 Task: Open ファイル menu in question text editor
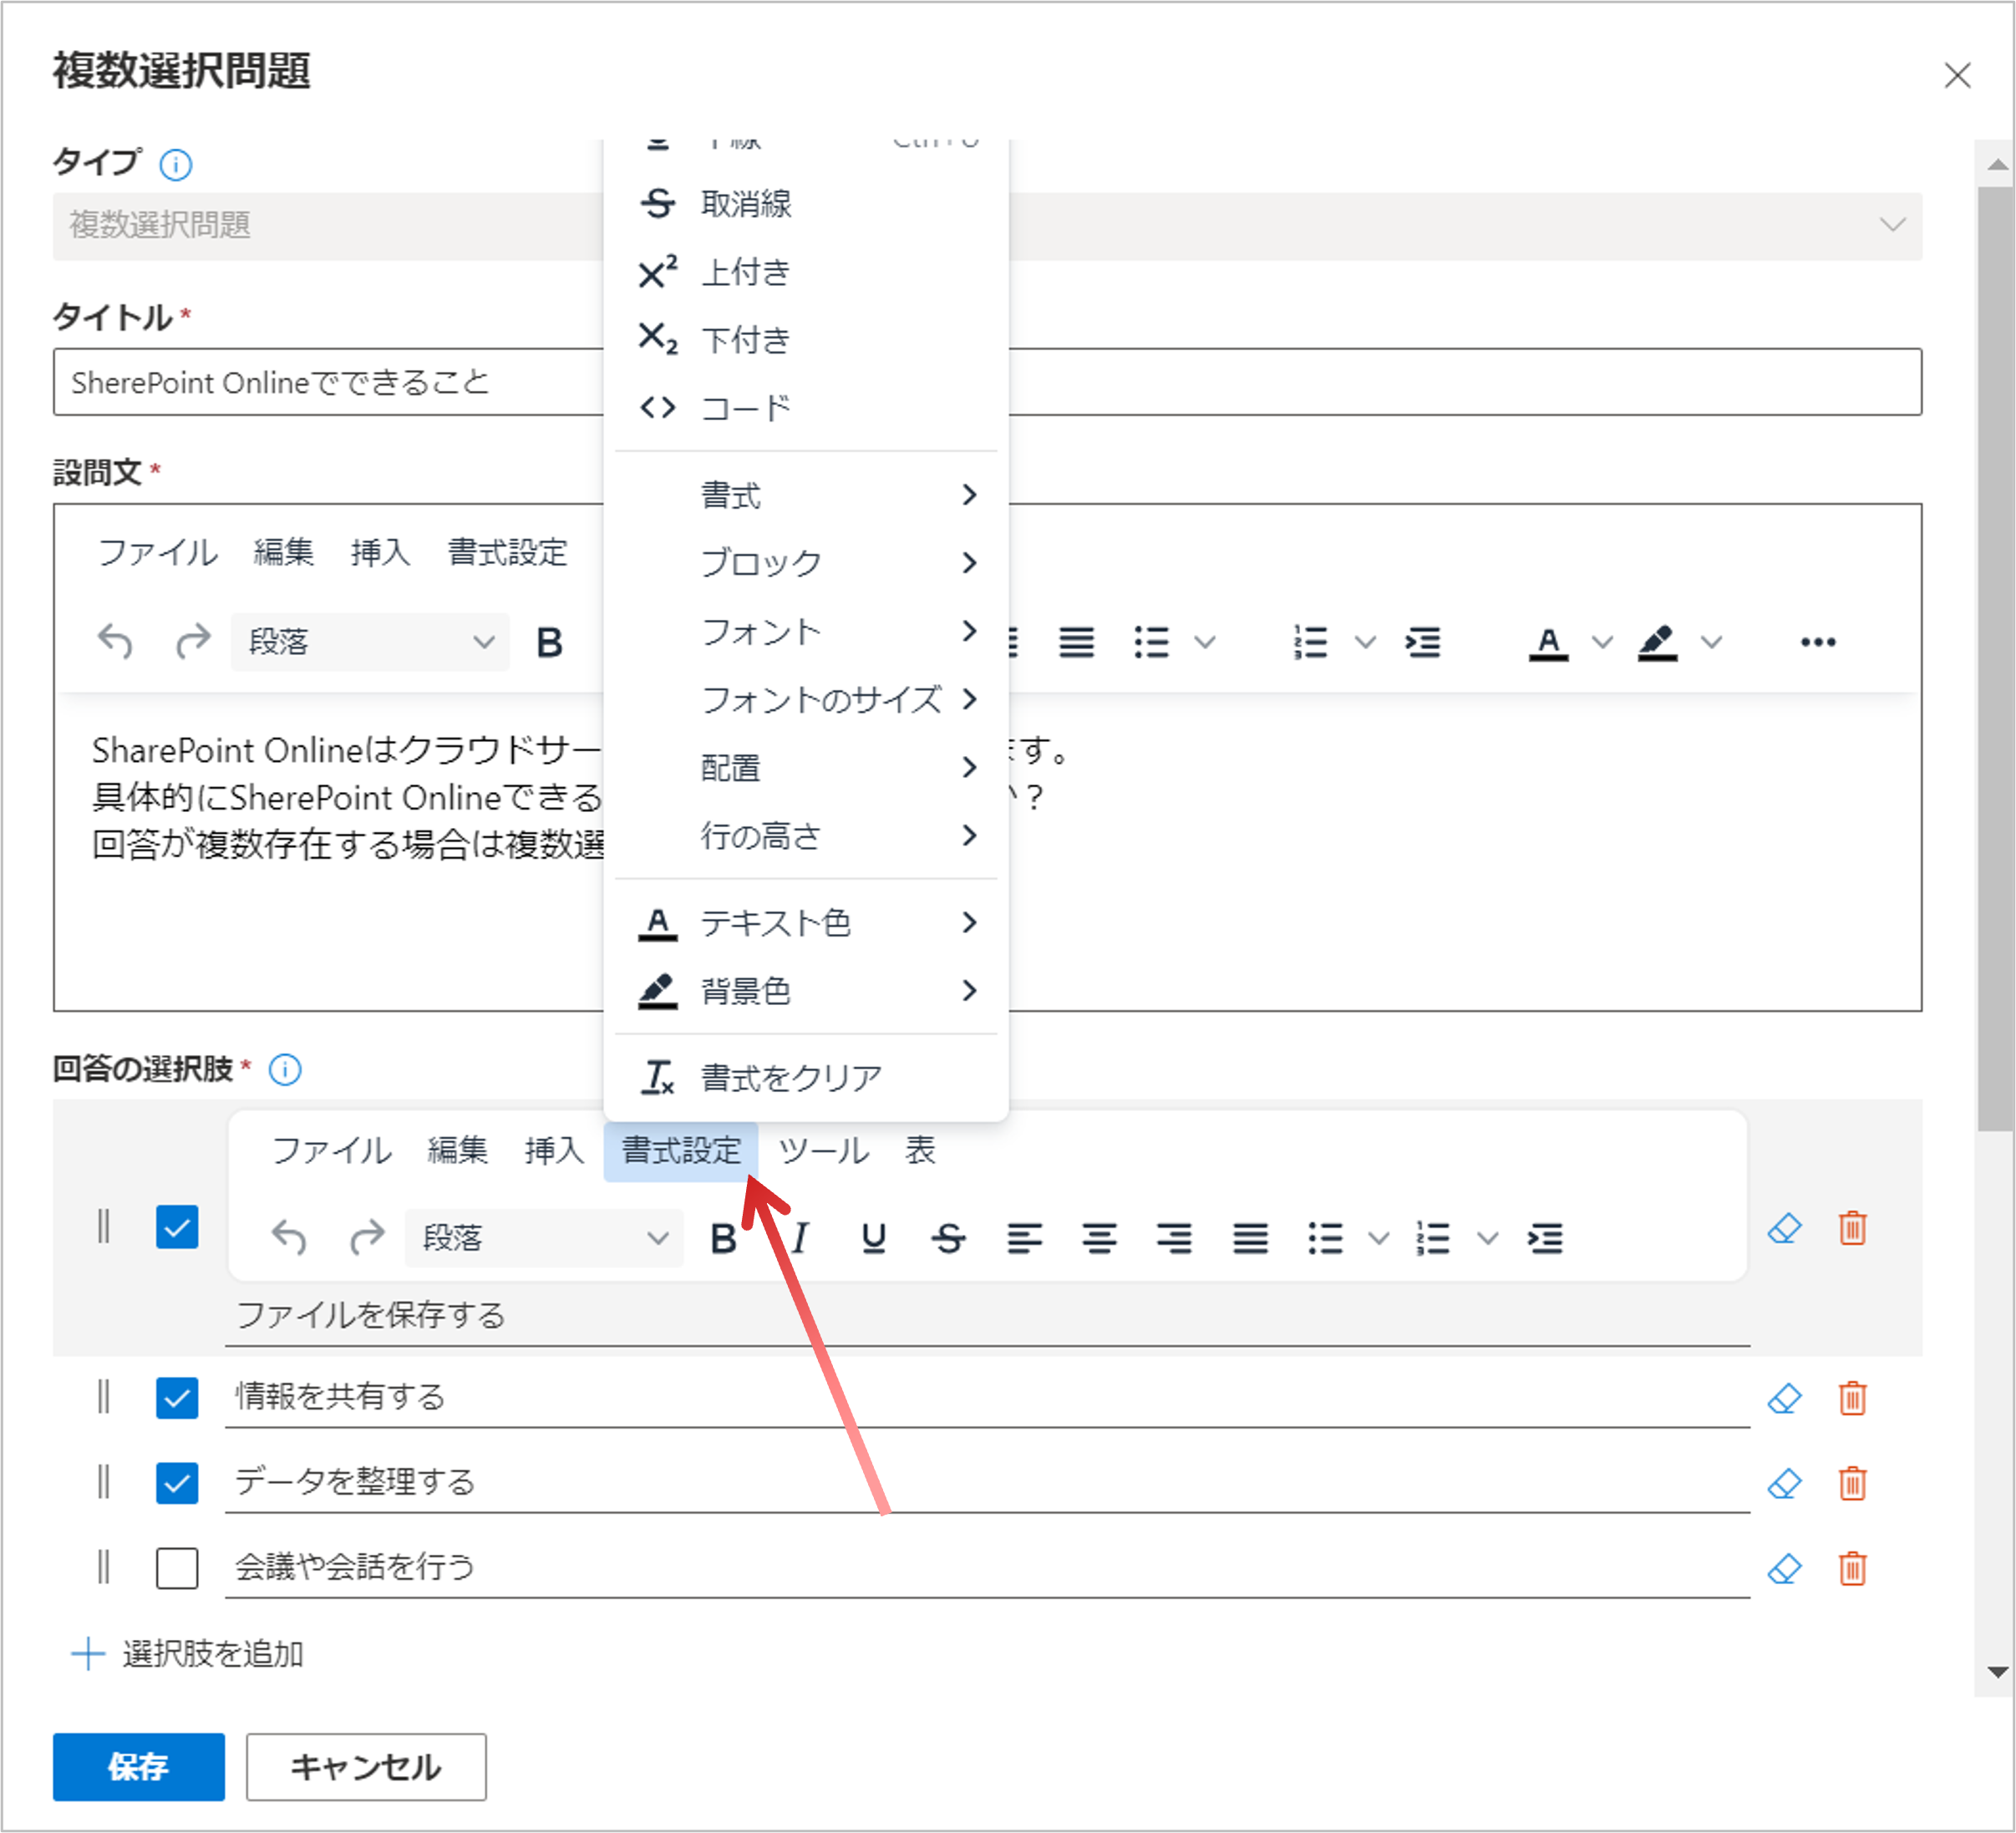(157, 552)
